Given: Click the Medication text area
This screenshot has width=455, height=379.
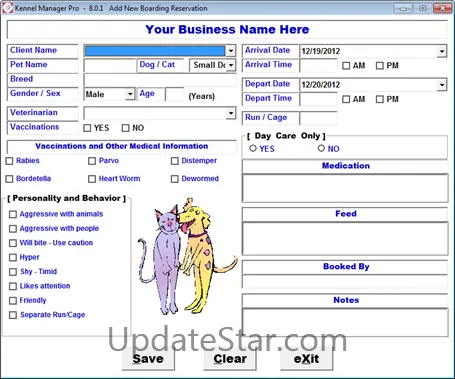Looking at the screenshot, I should 345,188.
